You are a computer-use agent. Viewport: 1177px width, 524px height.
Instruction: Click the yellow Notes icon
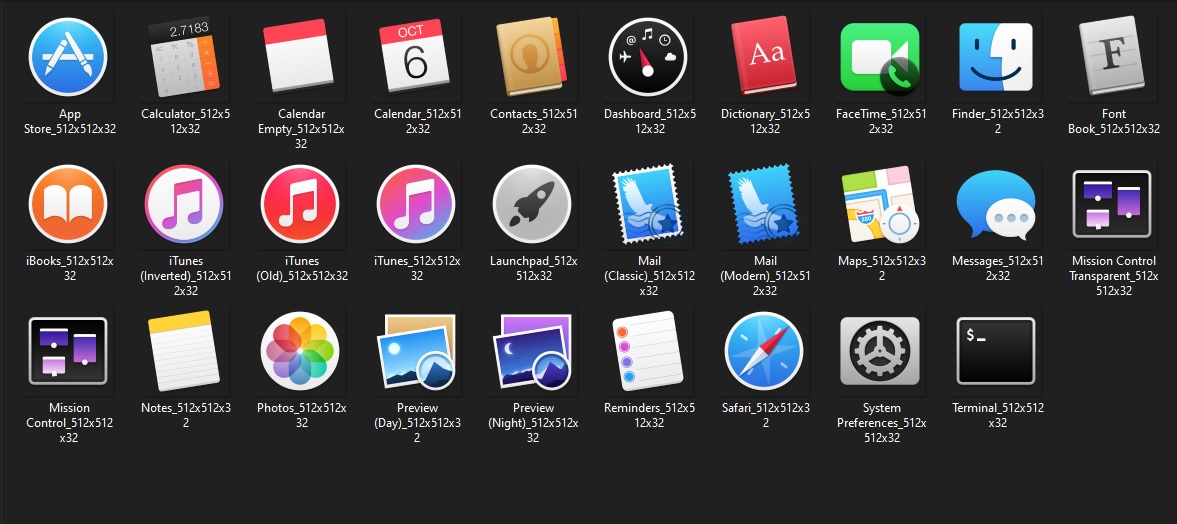point(185,351)
